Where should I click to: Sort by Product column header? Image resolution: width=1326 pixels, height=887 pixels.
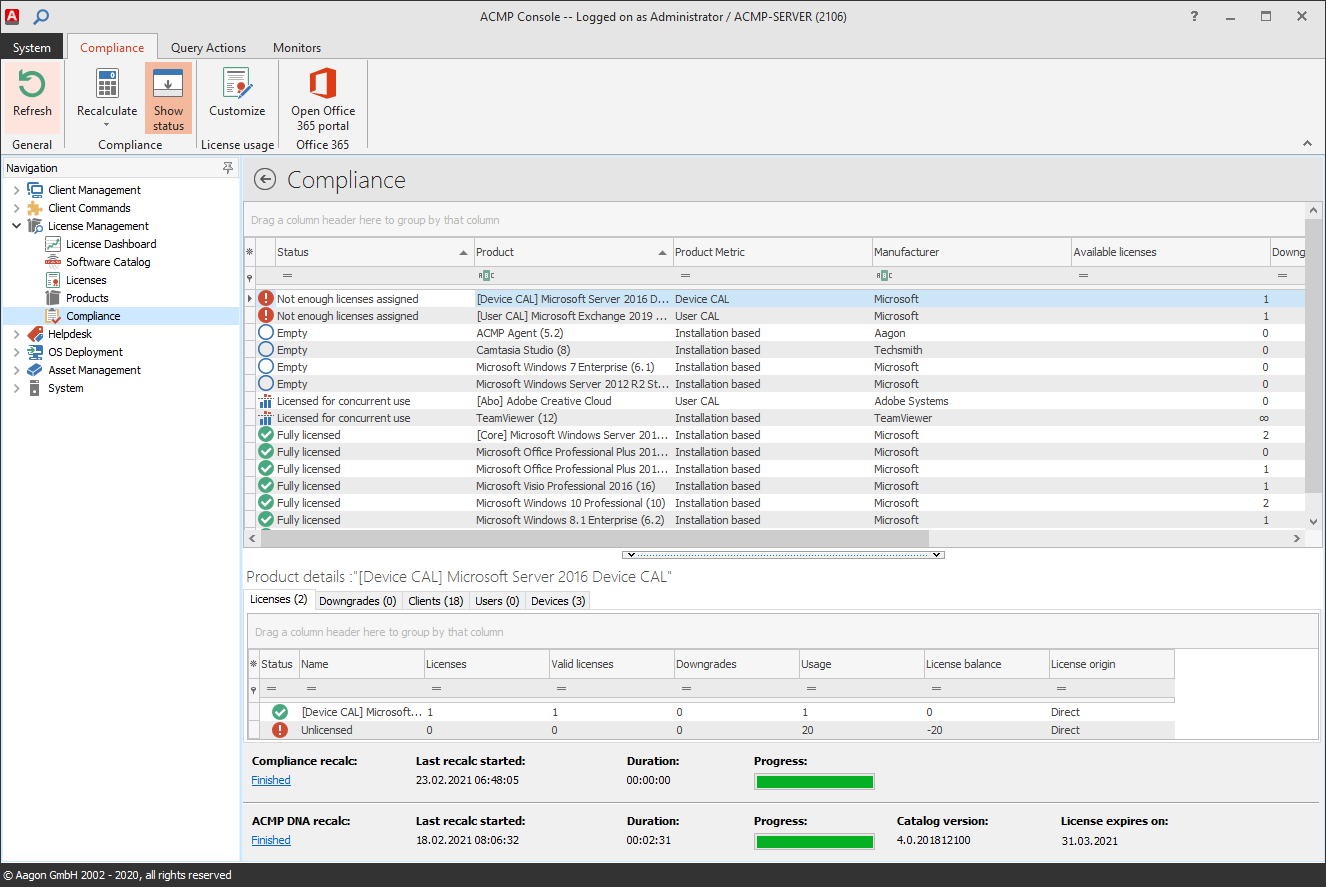(x=572, y=252)
